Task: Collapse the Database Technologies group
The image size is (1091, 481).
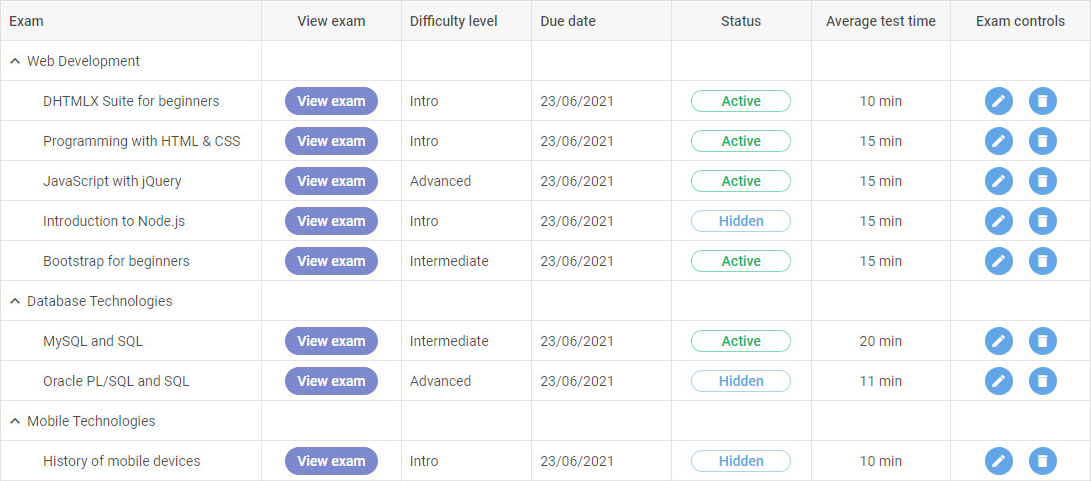Action: click(x=15, y=301)
